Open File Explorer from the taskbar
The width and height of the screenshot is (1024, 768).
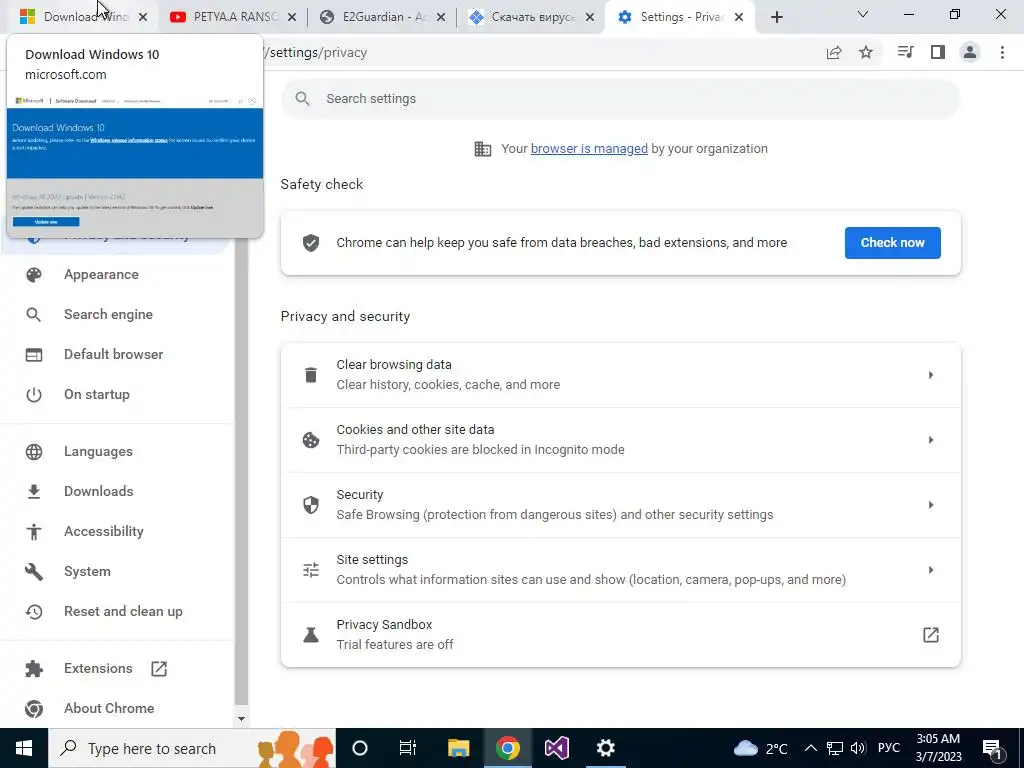click(x=458, y=748)
